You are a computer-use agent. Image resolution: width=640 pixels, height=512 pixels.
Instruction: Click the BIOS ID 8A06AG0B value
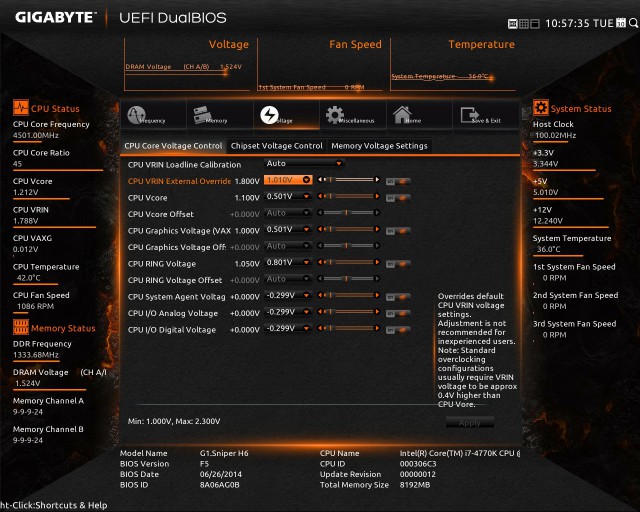[x=220, y=485]
